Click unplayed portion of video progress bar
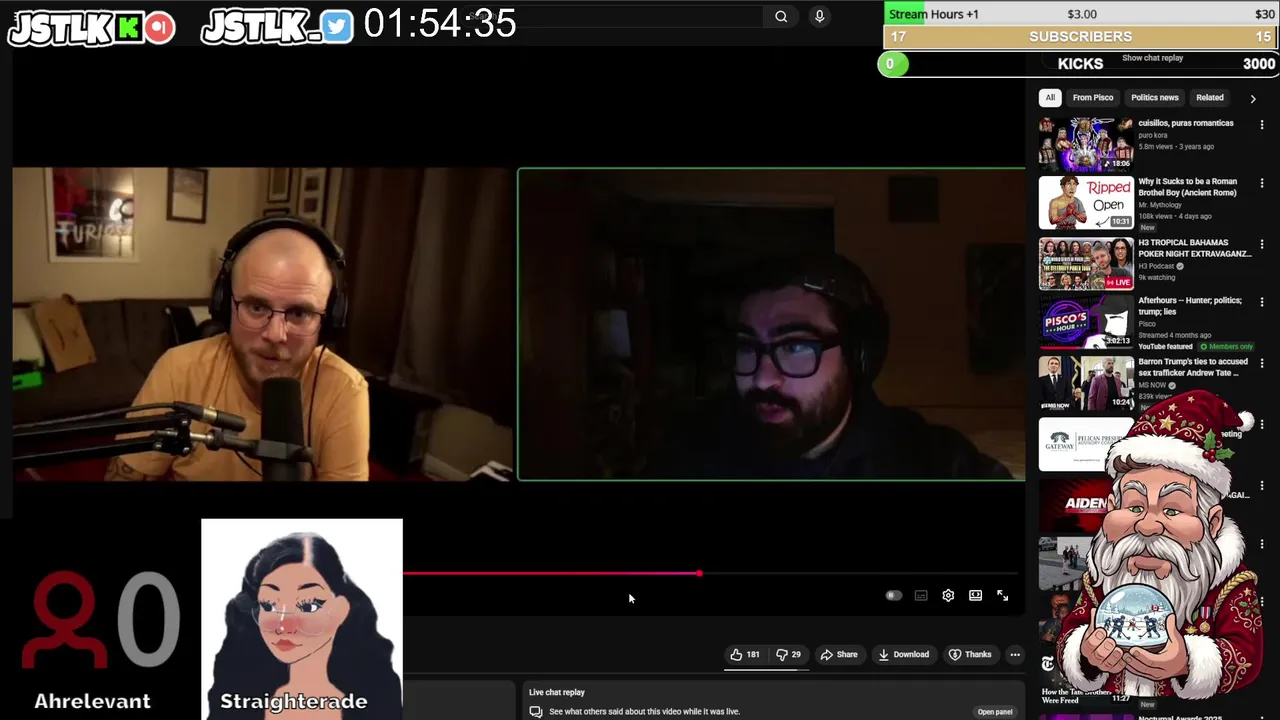This screenshot has width=1280, height=720. pos(860,573)
